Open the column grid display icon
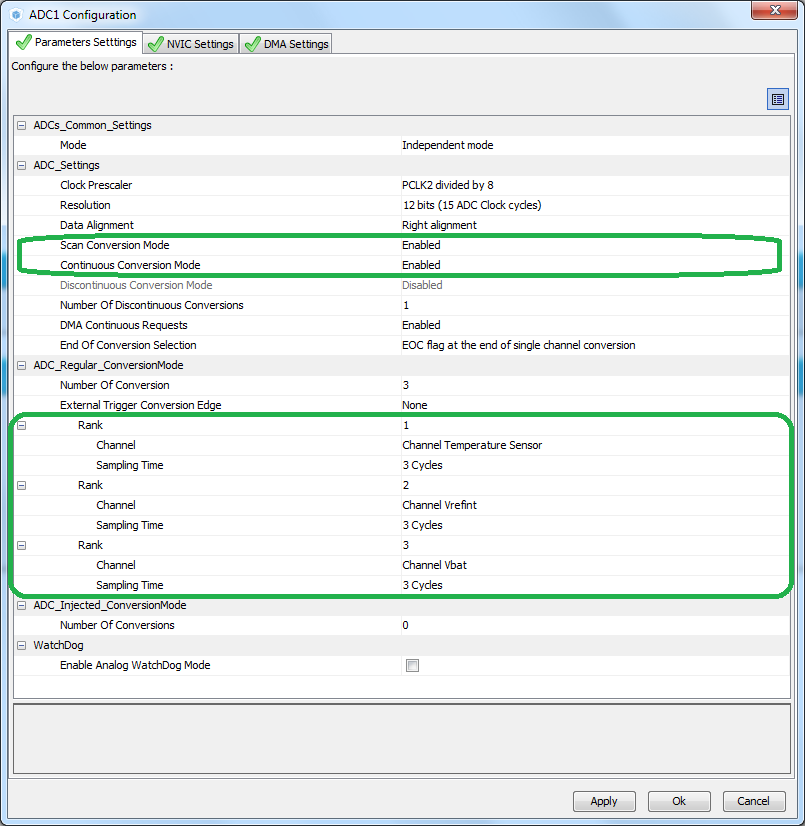 click(x=777, y=98)
